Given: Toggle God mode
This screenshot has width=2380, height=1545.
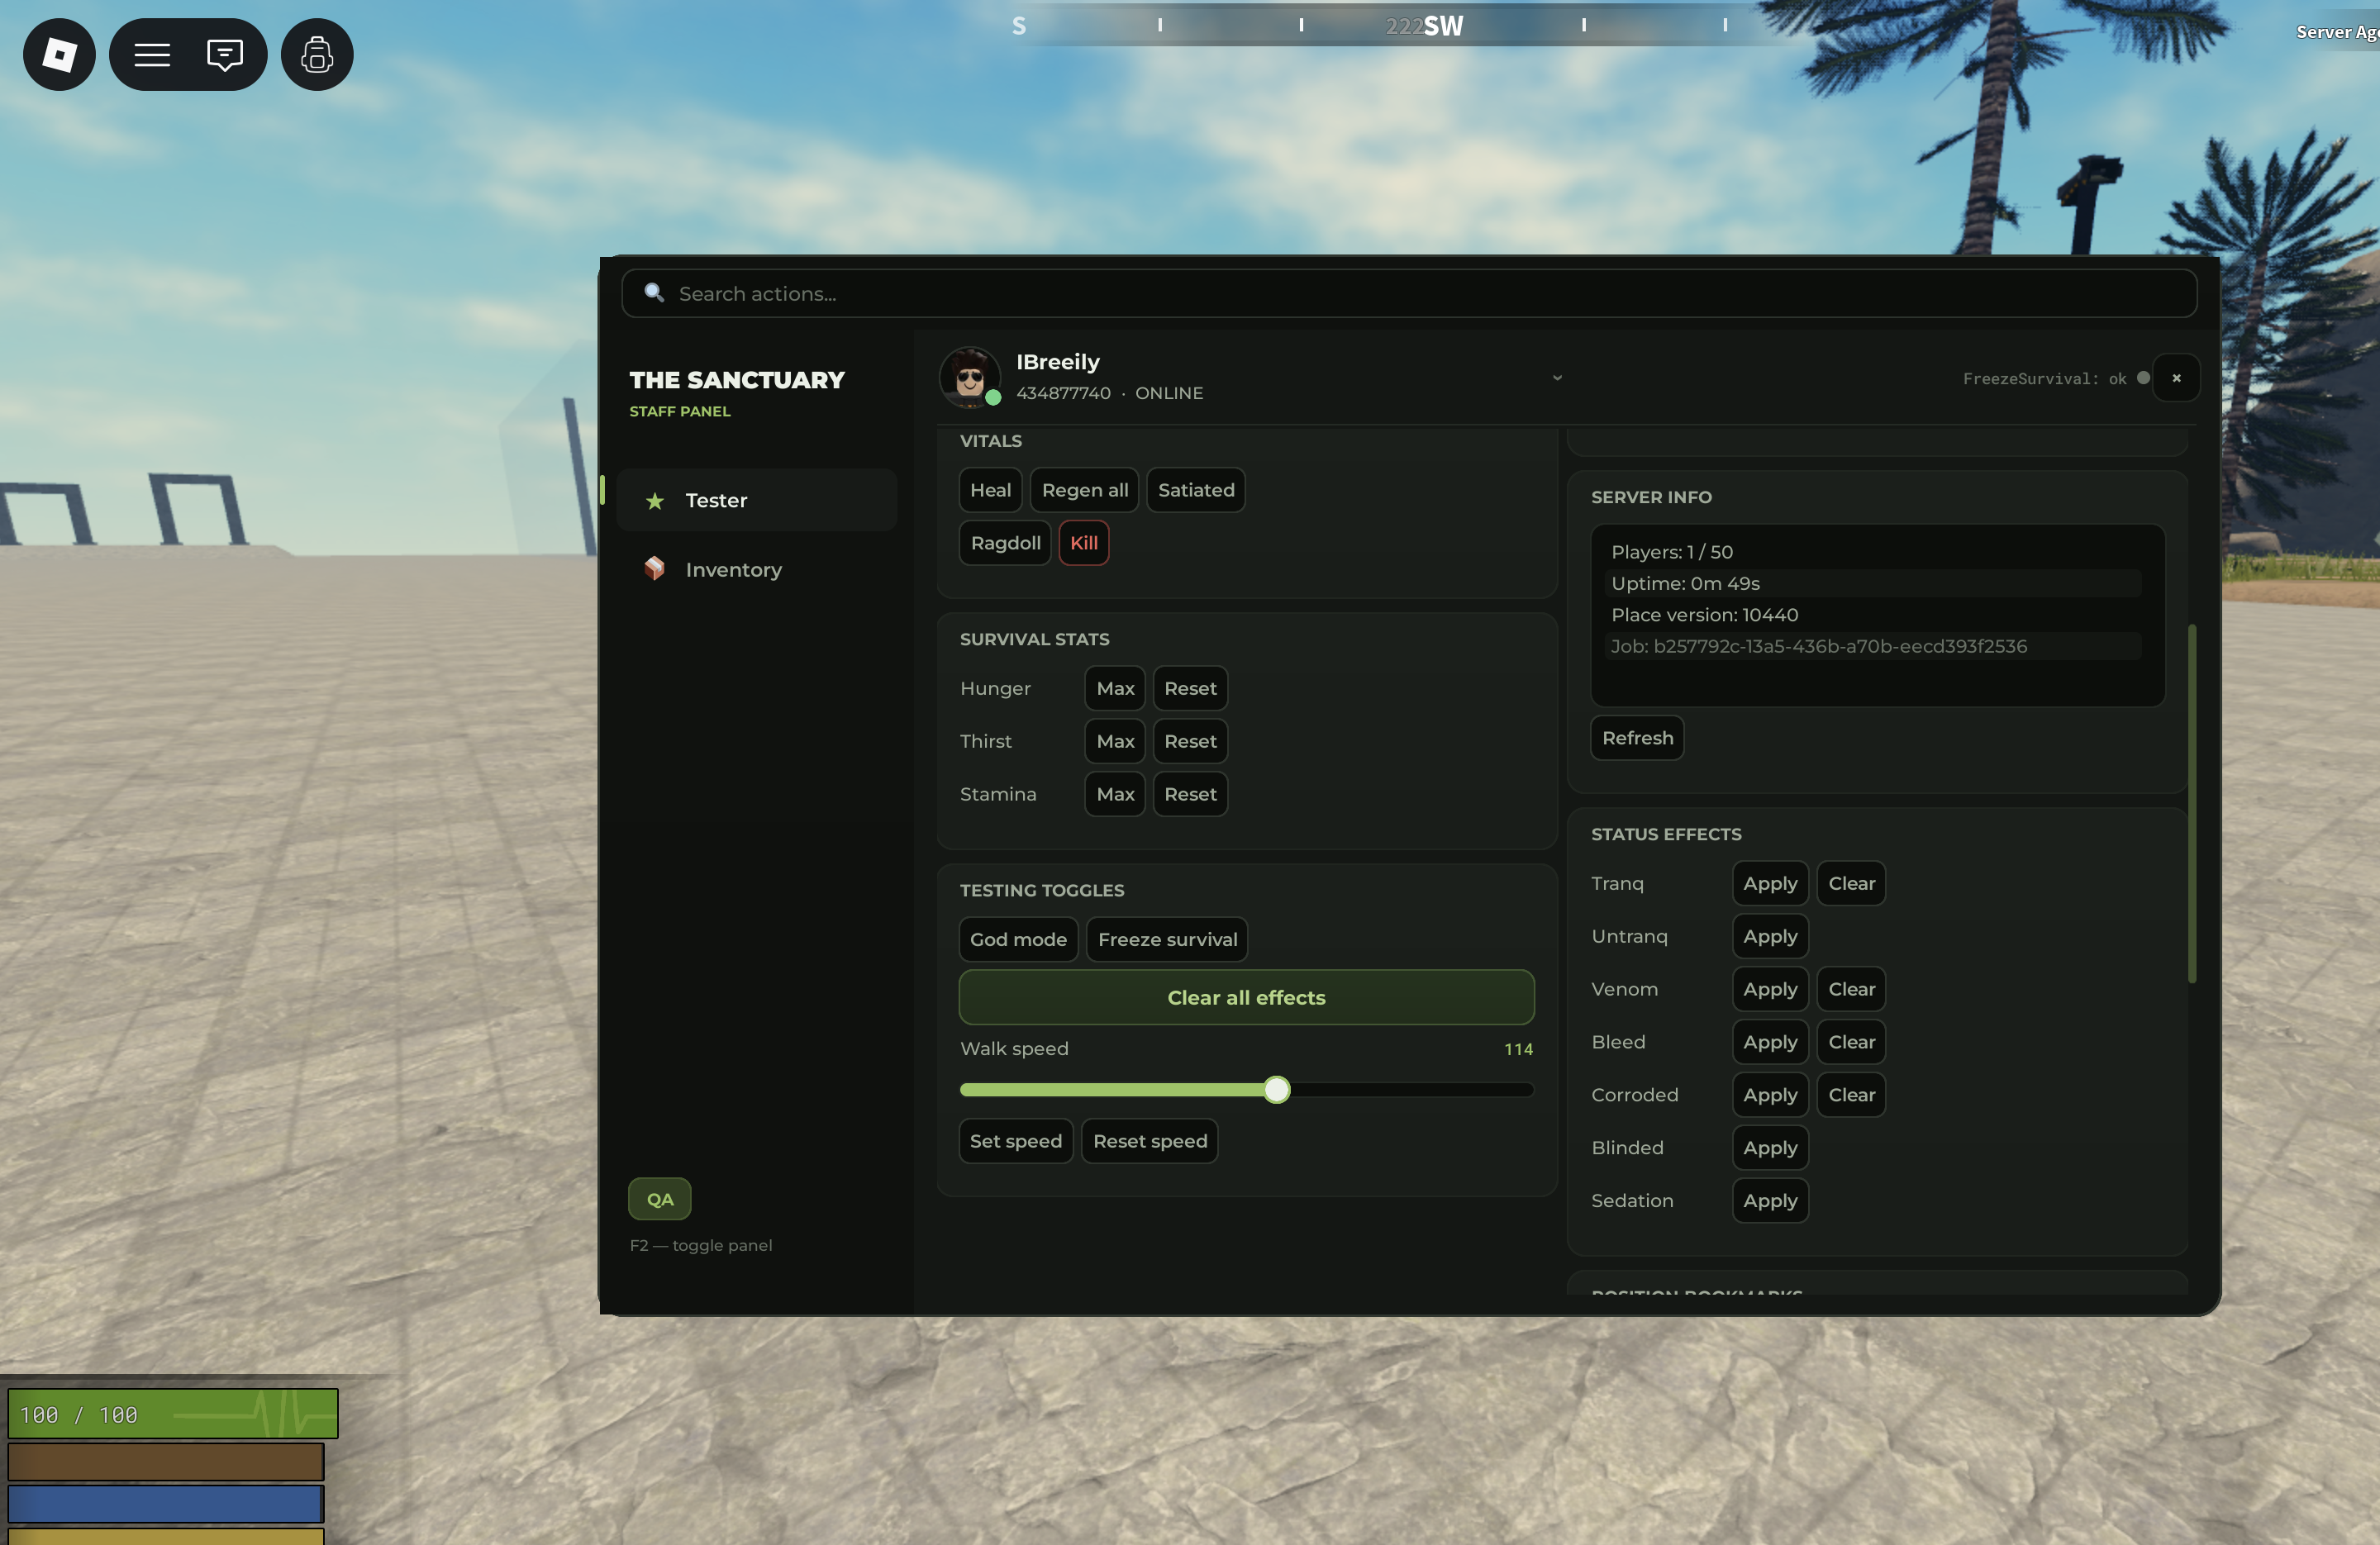Looking at the screenshot, I should point(1018,939).
